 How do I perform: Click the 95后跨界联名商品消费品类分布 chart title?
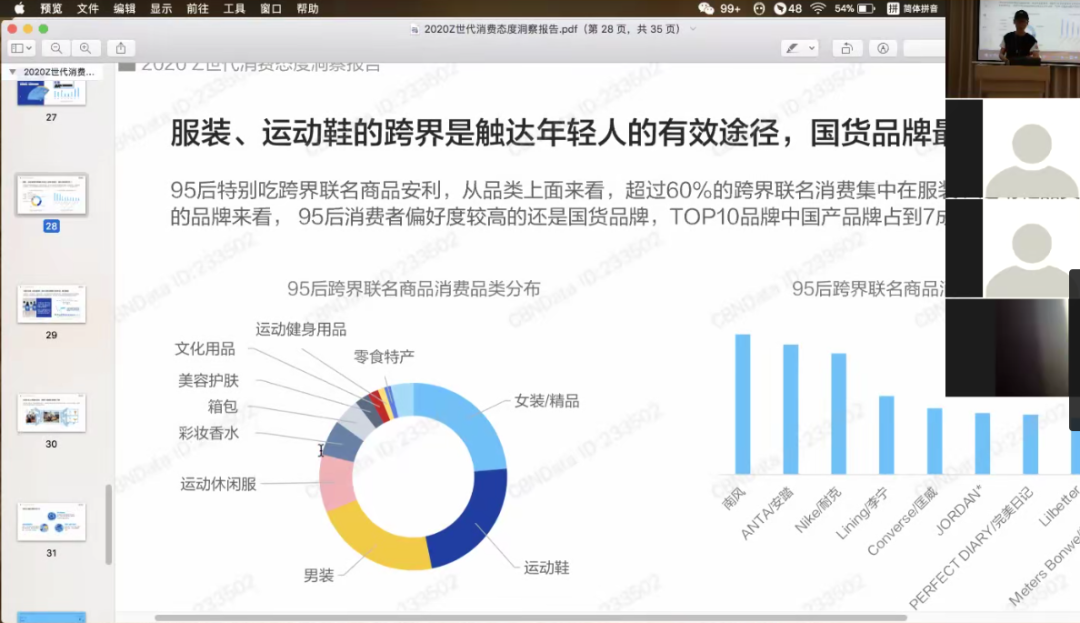pos(414,288)
